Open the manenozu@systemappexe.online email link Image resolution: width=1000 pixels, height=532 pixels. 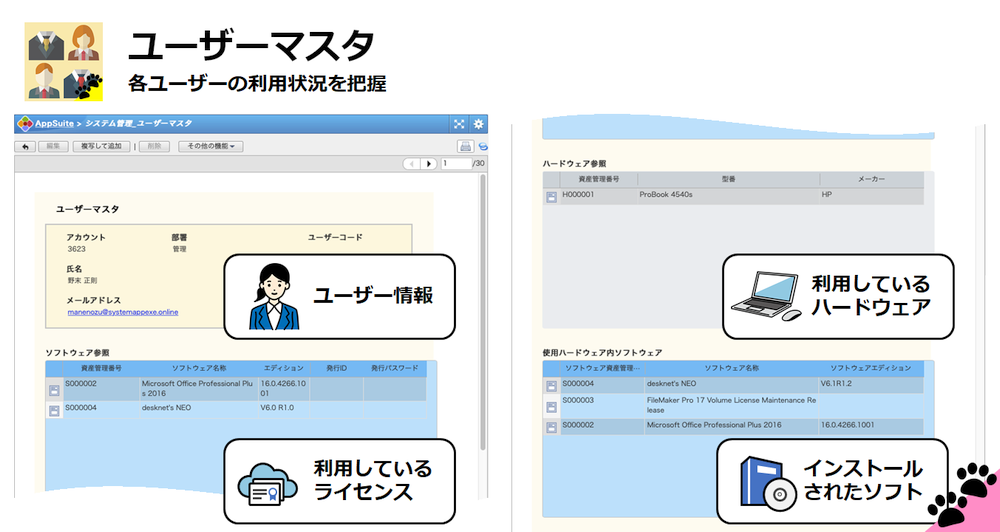[122, 311]
